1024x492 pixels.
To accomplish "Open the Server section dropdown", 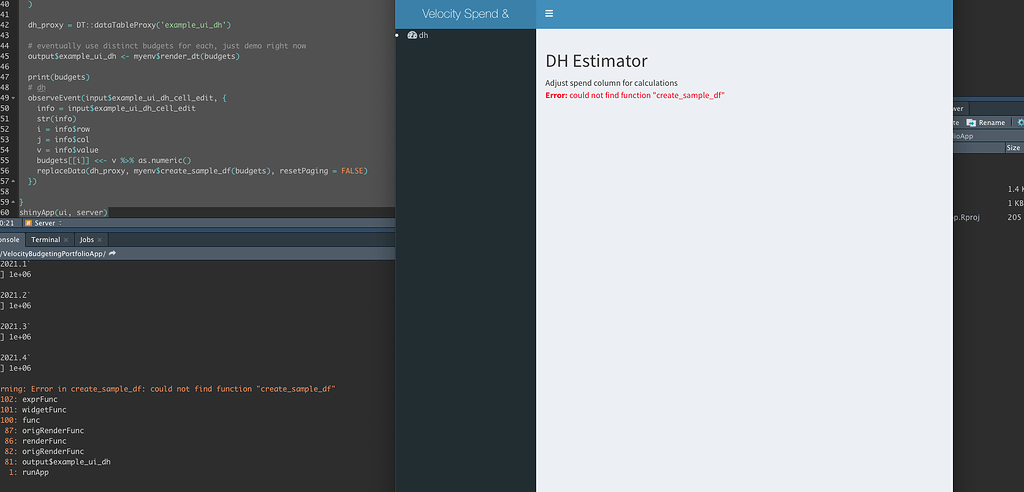I will click(x=44, y=223).
